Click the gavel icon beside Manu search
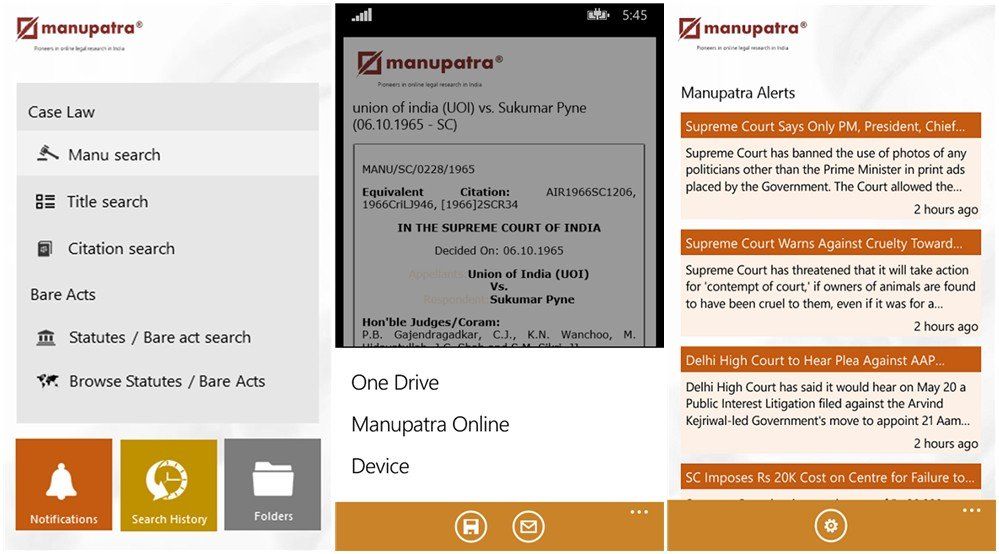This screenshot has width=999, height=554. (x=48, y=153)
